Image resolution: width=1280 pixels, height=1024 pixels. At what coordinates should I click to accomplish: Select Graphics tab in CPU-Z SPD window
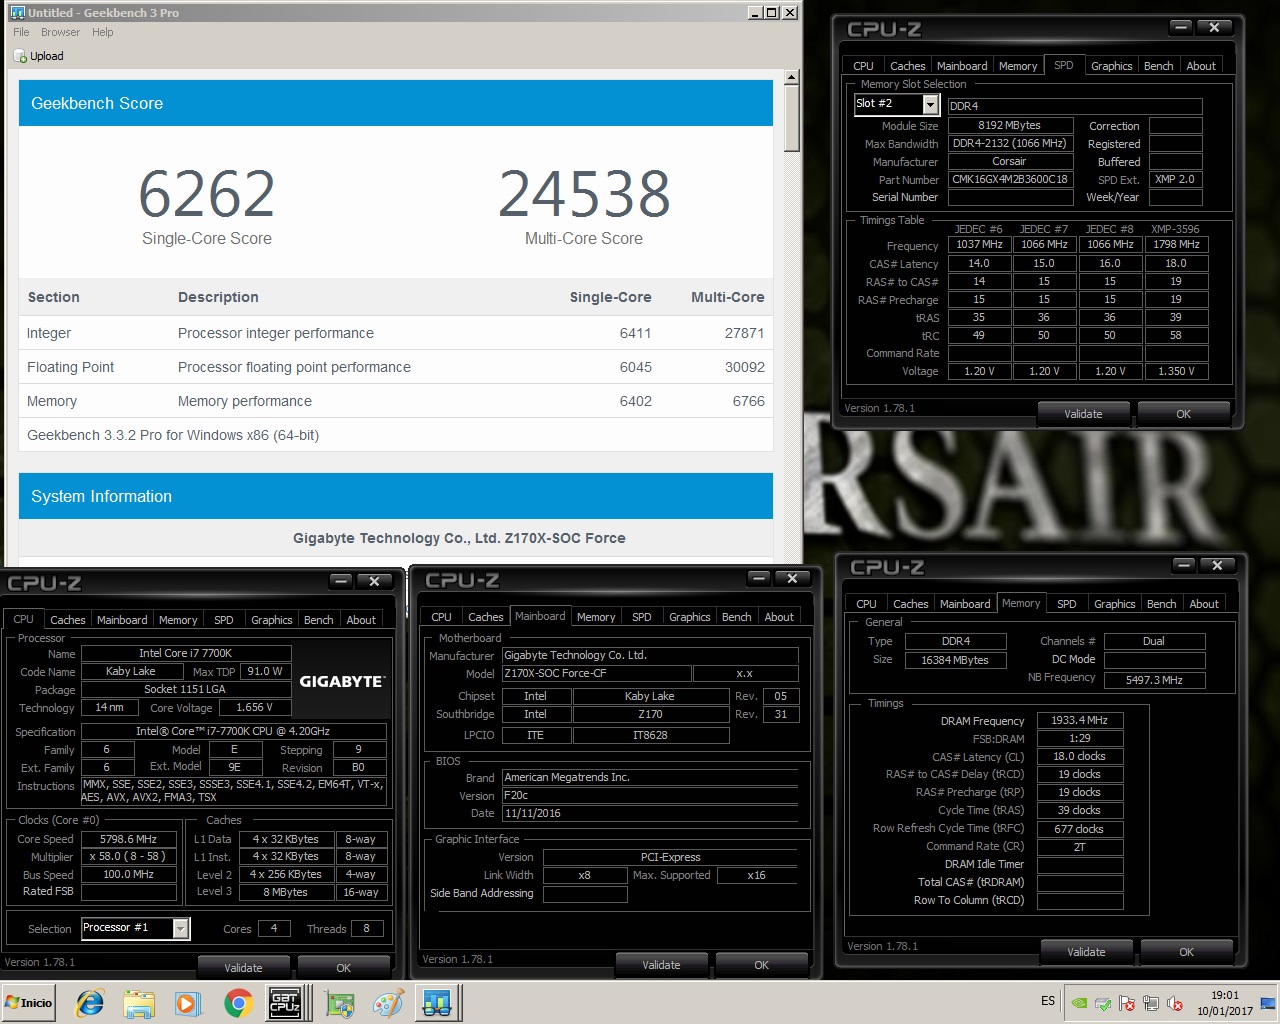pos(1111,66)
